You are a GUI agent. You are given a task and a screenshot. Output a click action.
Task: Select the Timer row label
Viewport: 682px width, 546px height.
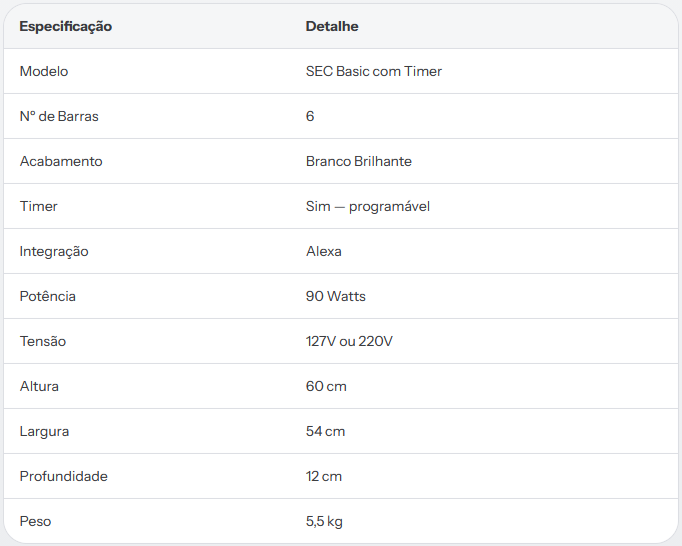tap(39, 206)
